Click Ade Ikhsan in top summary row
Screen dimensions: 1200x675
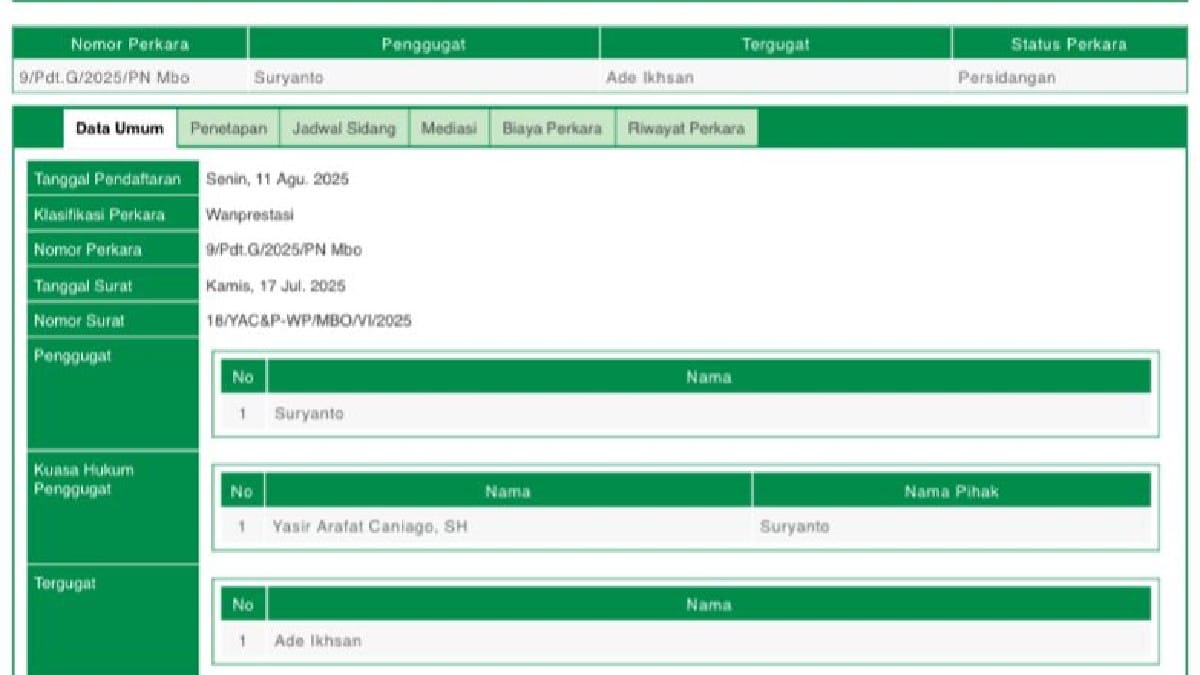tap(650, 78)
